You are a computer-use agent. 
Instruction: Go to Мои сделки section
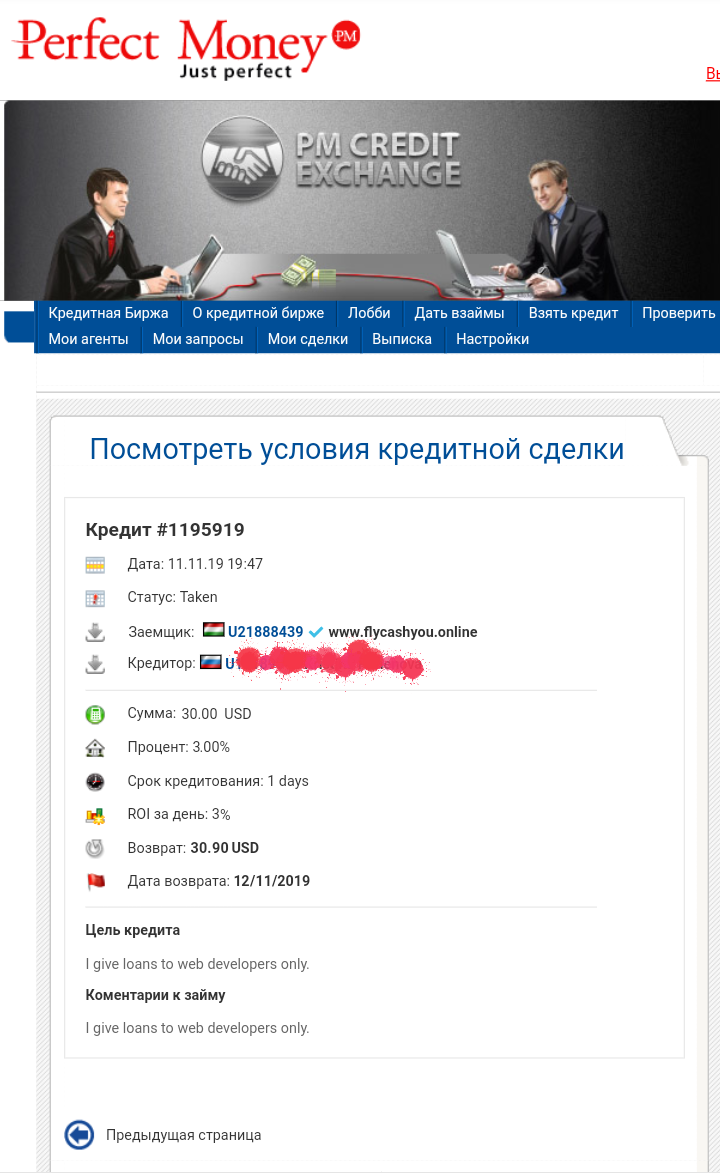(308, 339)
